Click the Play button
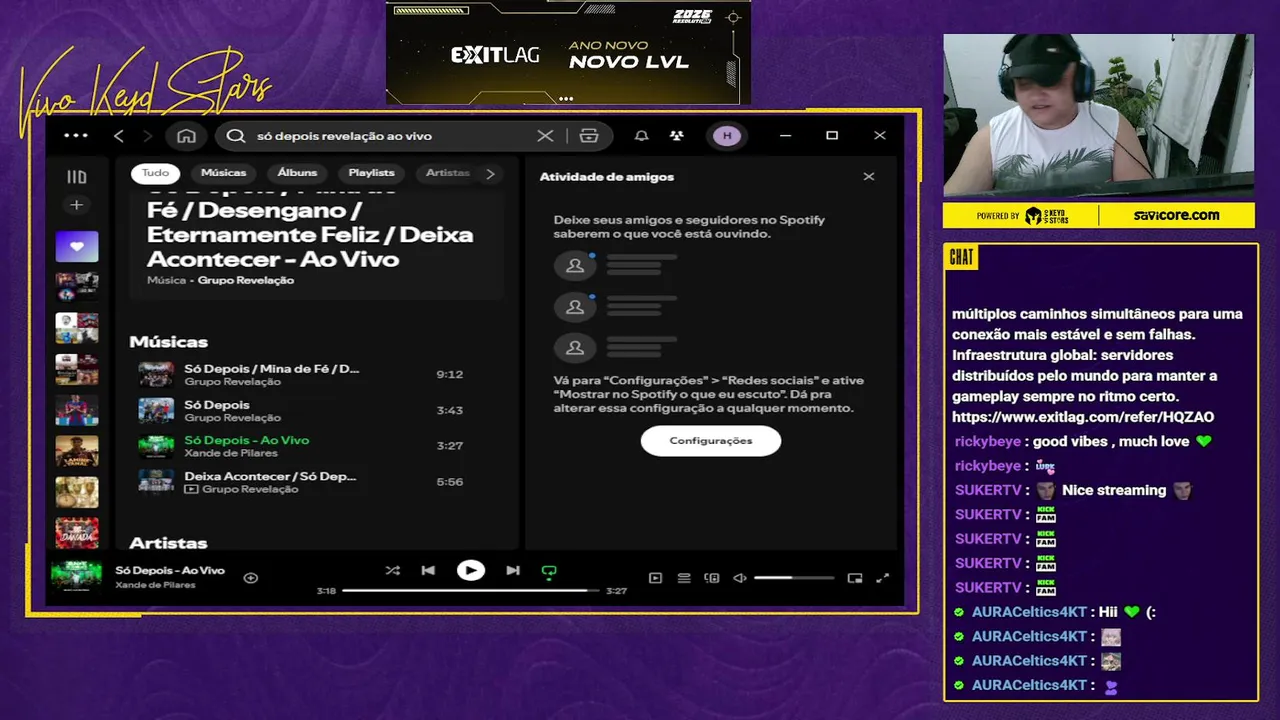This screenshot has height=720, width=1280. (x=471, y=571)
